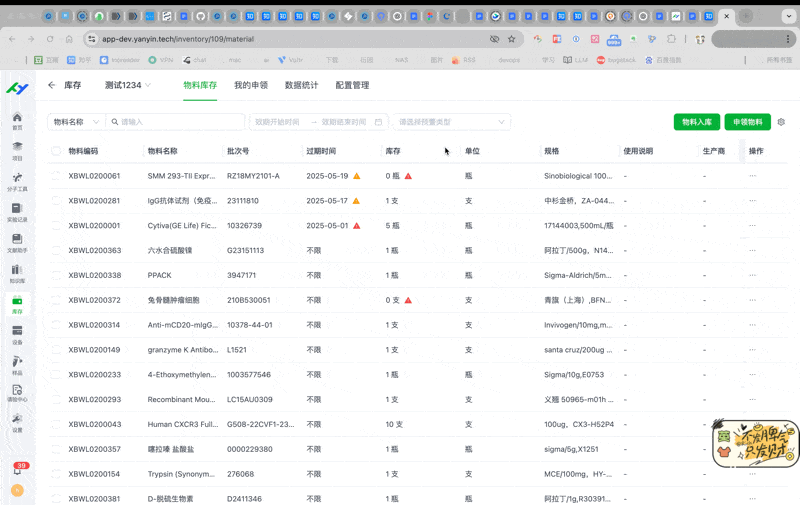Click the notification bell with red badge
The image size is (800, 505).
coord(18,466)
